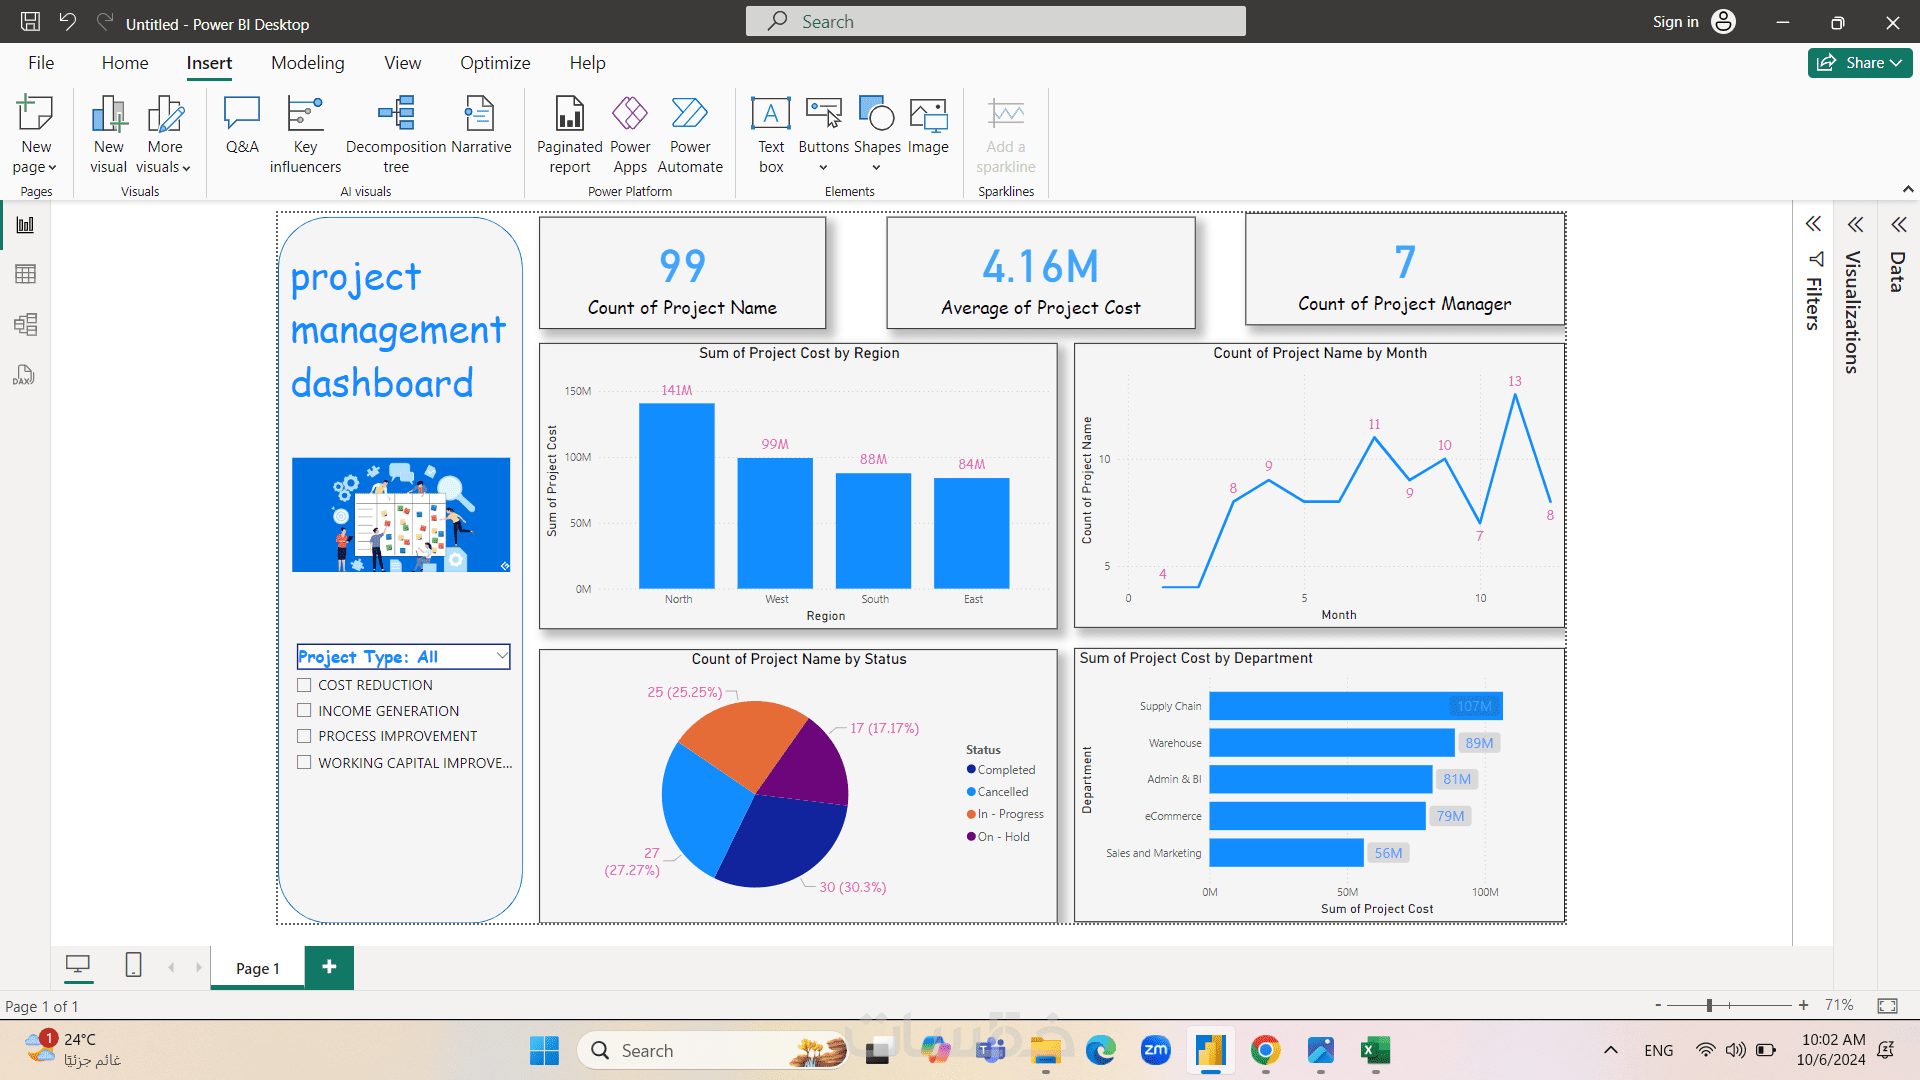Open the Table view in left sidebar
The width and height of the screenshot is (1920, 1080).
25,274
